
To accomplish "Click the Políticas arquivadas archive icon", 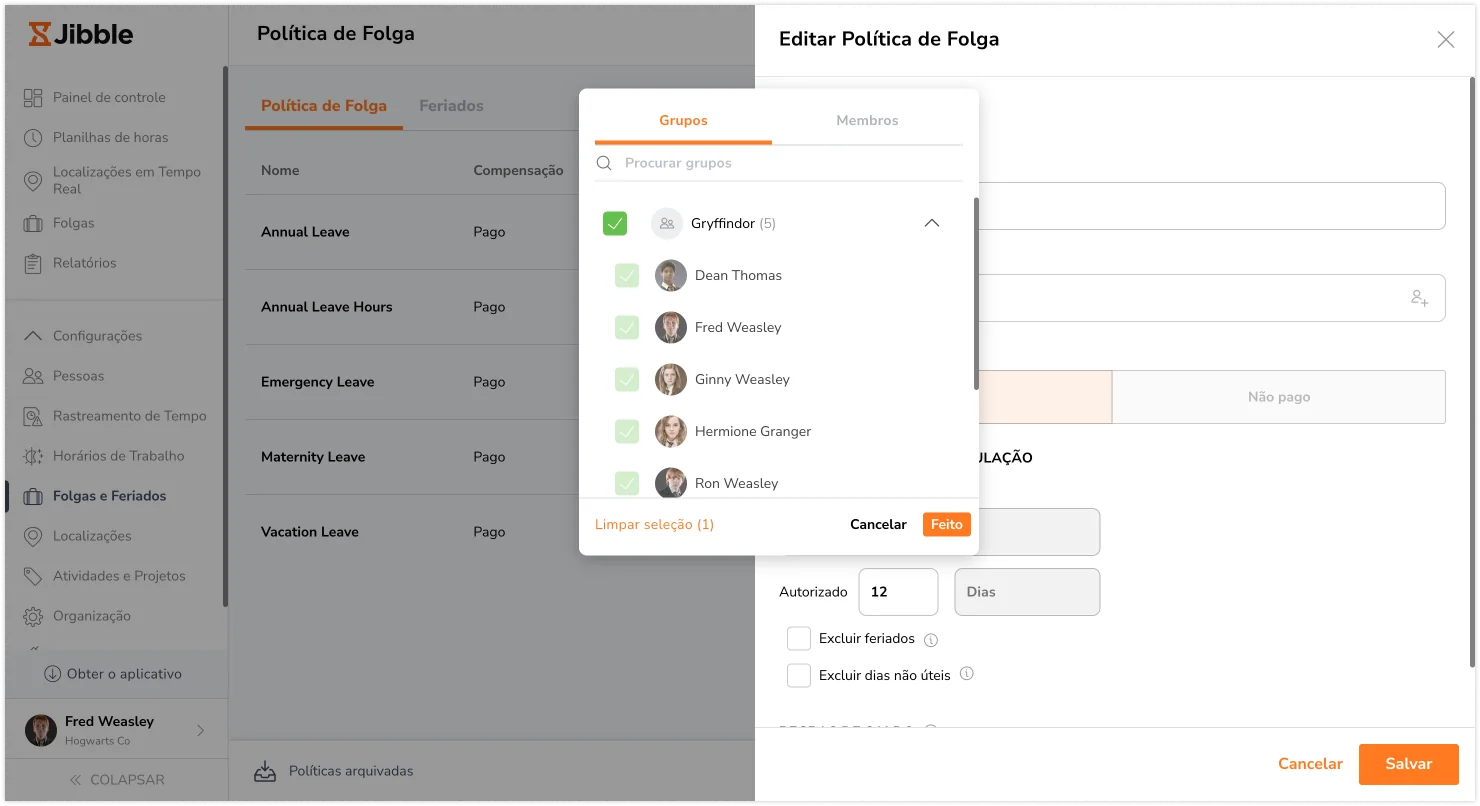I will coord(264,771).
